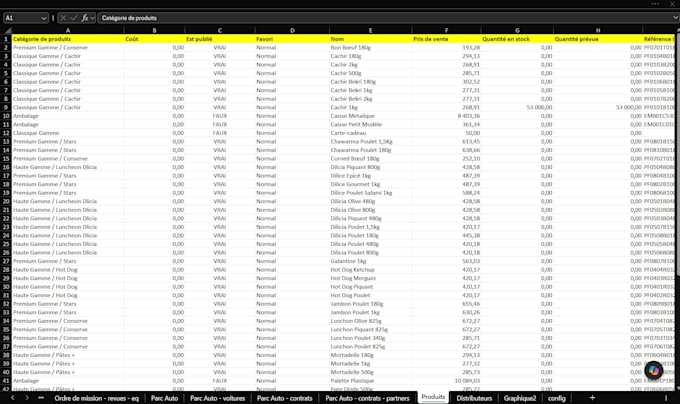Image resolution: width=680 pixels, height=404 pixels.
Task: Select header cell 'Est publié'
Action: click(x=220, y=39)
